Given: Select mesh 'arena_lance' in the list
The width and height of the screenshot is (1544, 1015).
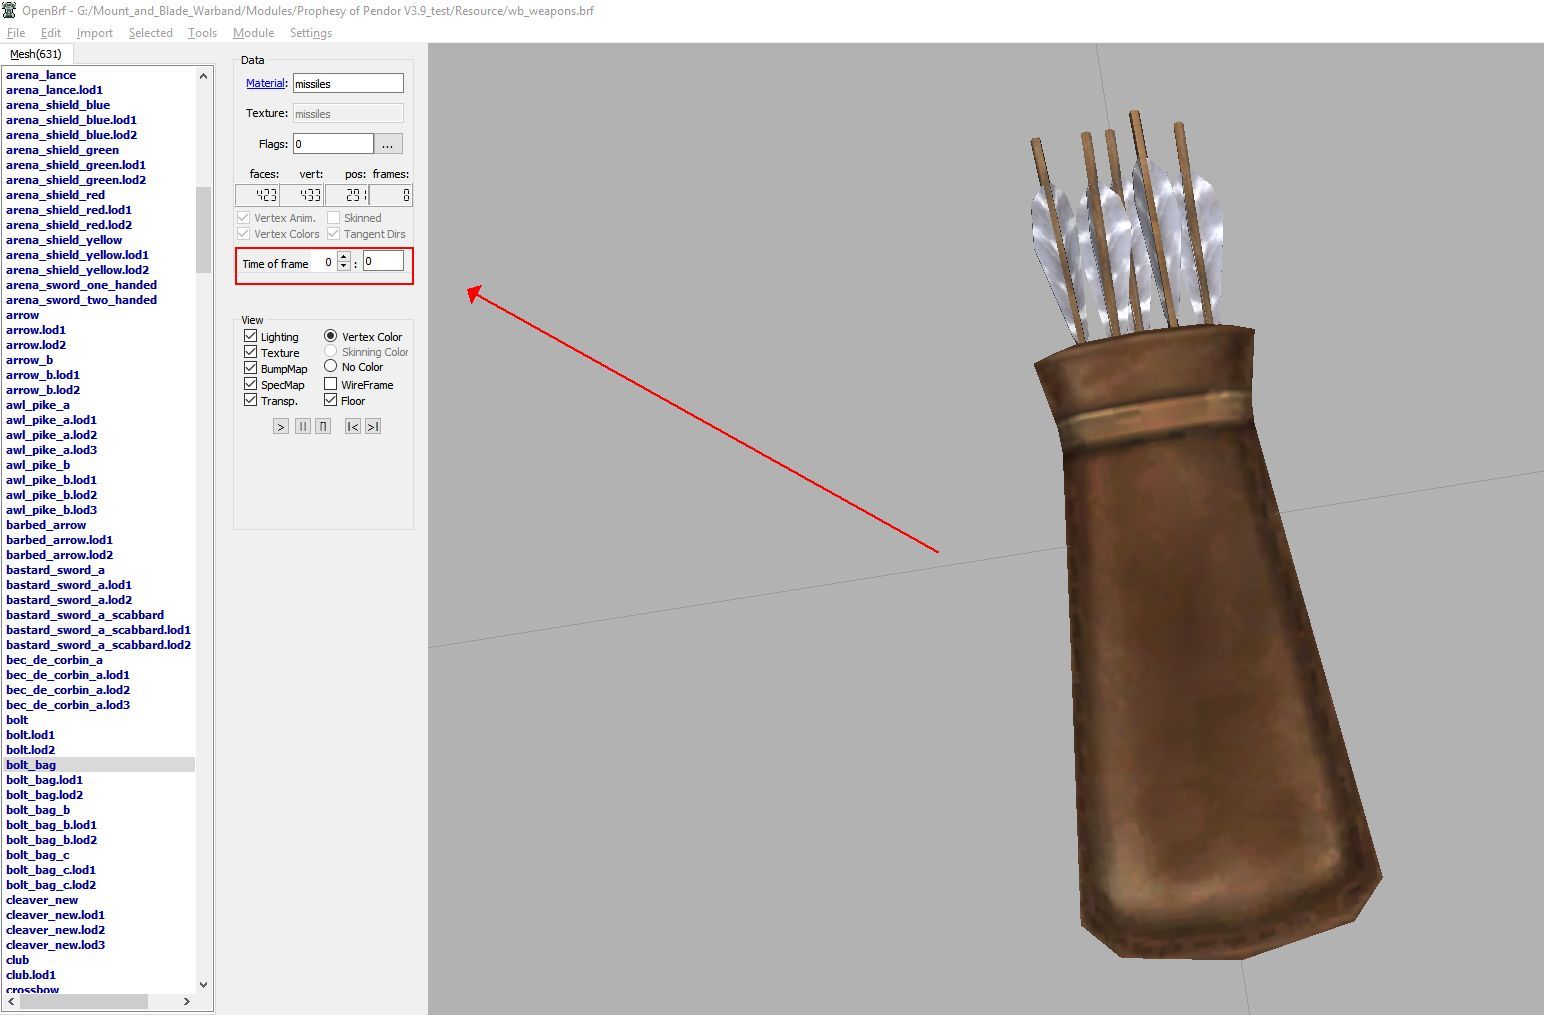Looking at the screenshot, I should click(41, 75).
